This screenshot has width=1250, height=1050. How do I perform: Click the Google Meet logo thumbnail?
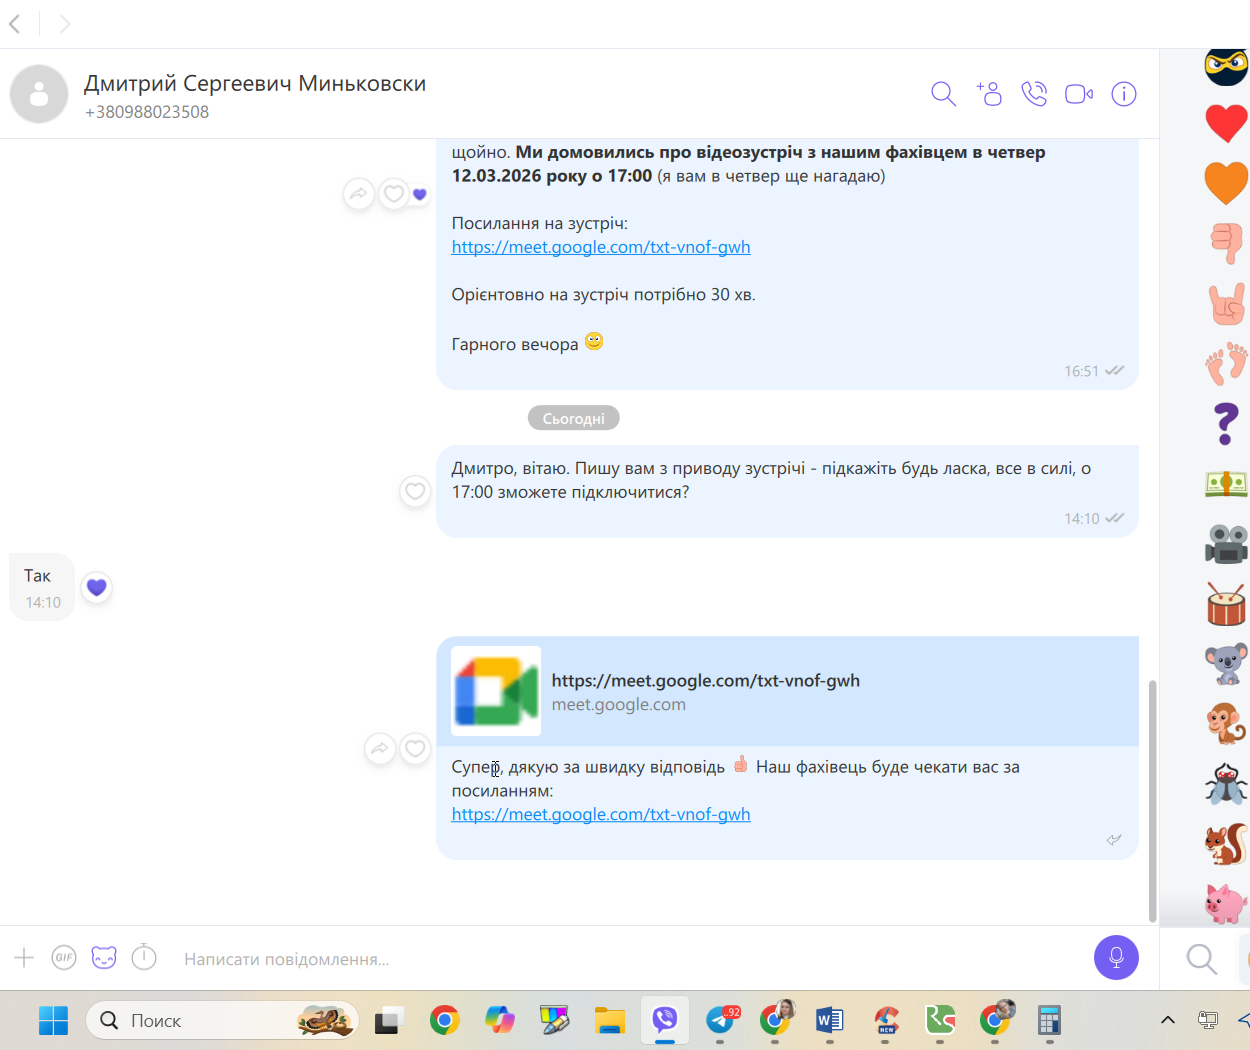[496, 691]
